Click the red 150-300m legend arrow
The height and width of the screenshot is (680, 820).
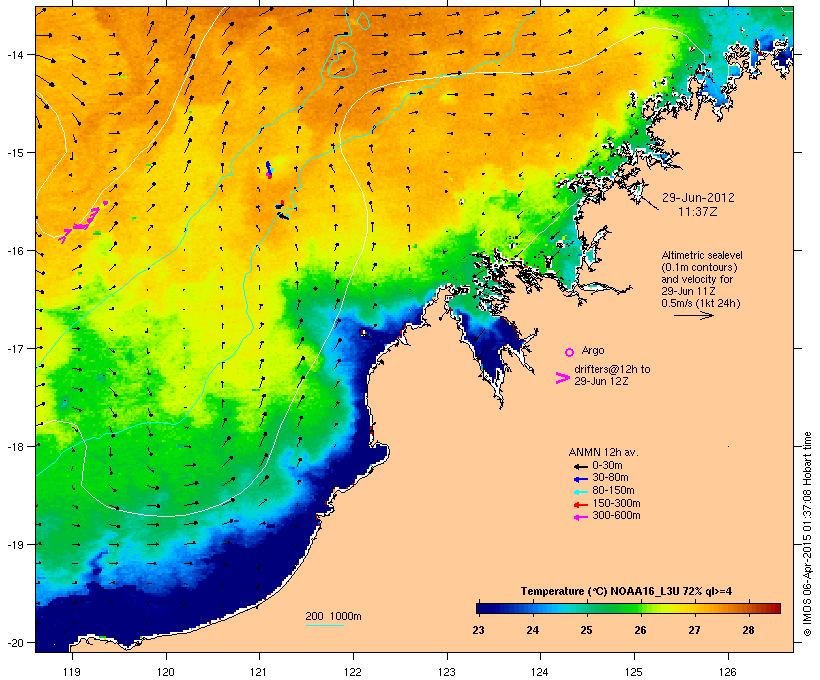581,505
